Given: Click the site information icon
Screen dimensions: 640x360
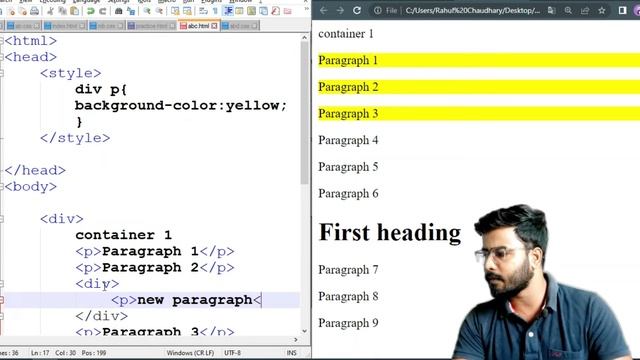Looking at the screenshot, I should 378,10.
